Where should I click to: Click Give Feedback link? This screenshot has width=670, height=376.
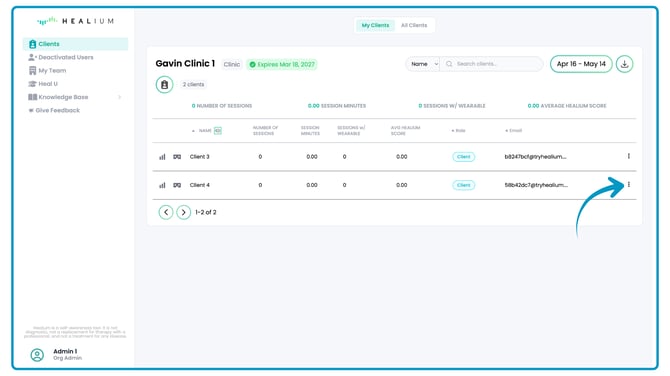pos(54,110)
